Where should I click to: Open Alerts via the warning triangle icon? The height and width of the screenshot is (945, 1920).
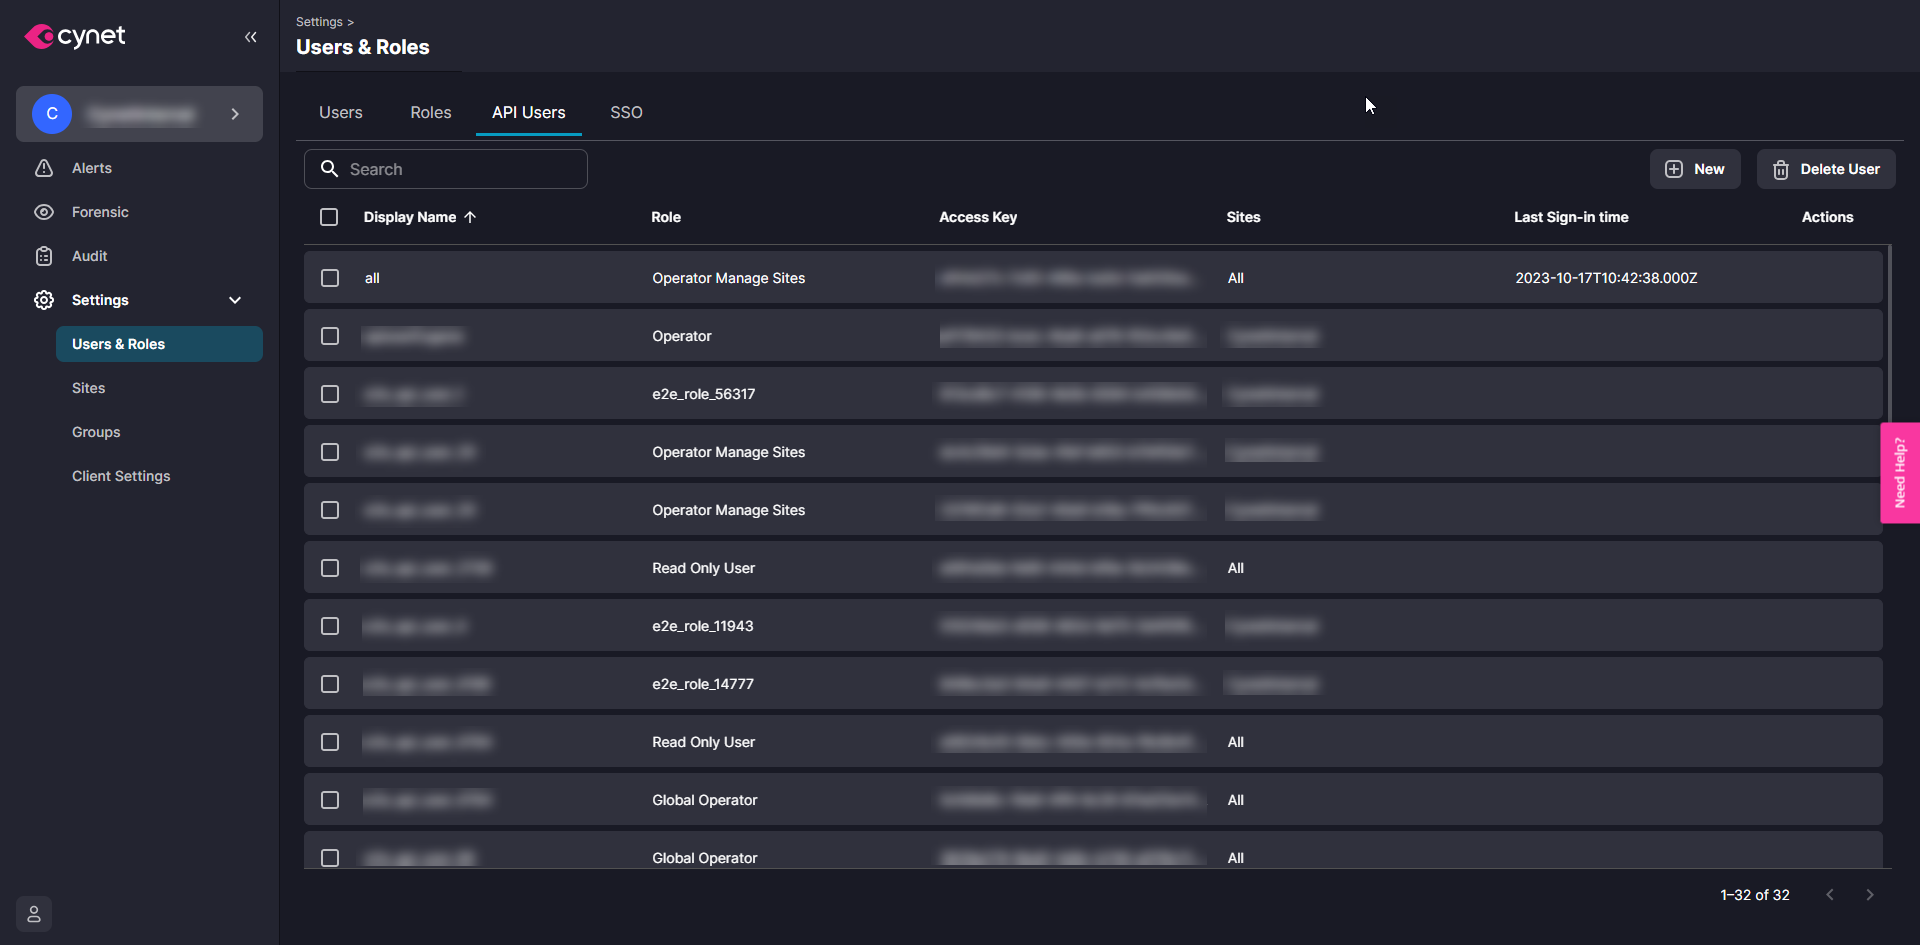[x=44, y=168]
